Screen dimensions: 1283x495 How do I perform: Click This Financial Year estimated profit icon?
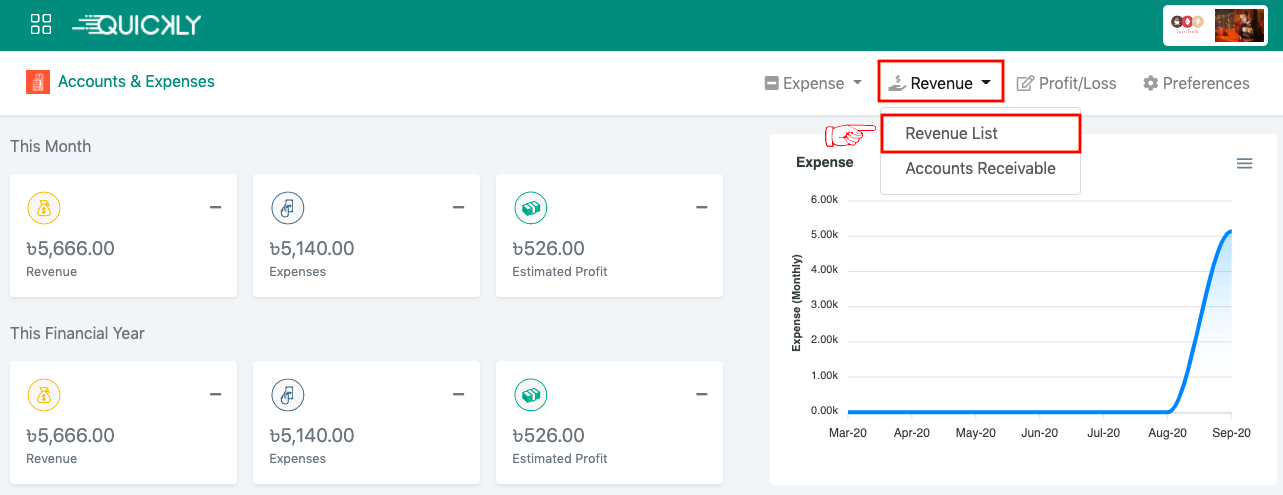530,395
